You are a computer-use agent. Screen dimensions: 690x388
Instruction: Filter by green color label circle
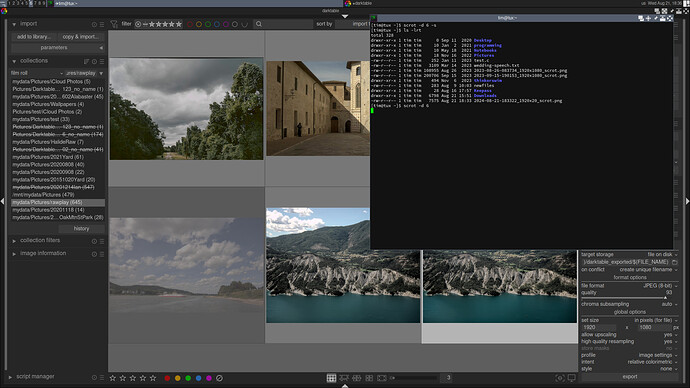click(208, 24)
